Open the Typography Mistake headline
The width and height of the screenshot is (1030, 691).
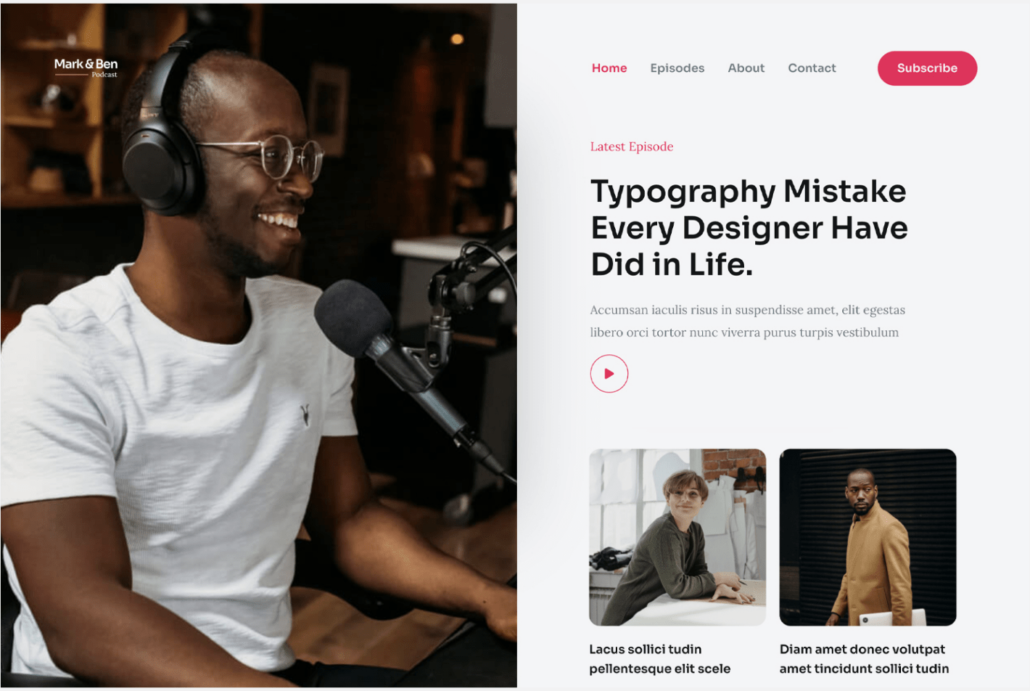[x=748, y=227]
